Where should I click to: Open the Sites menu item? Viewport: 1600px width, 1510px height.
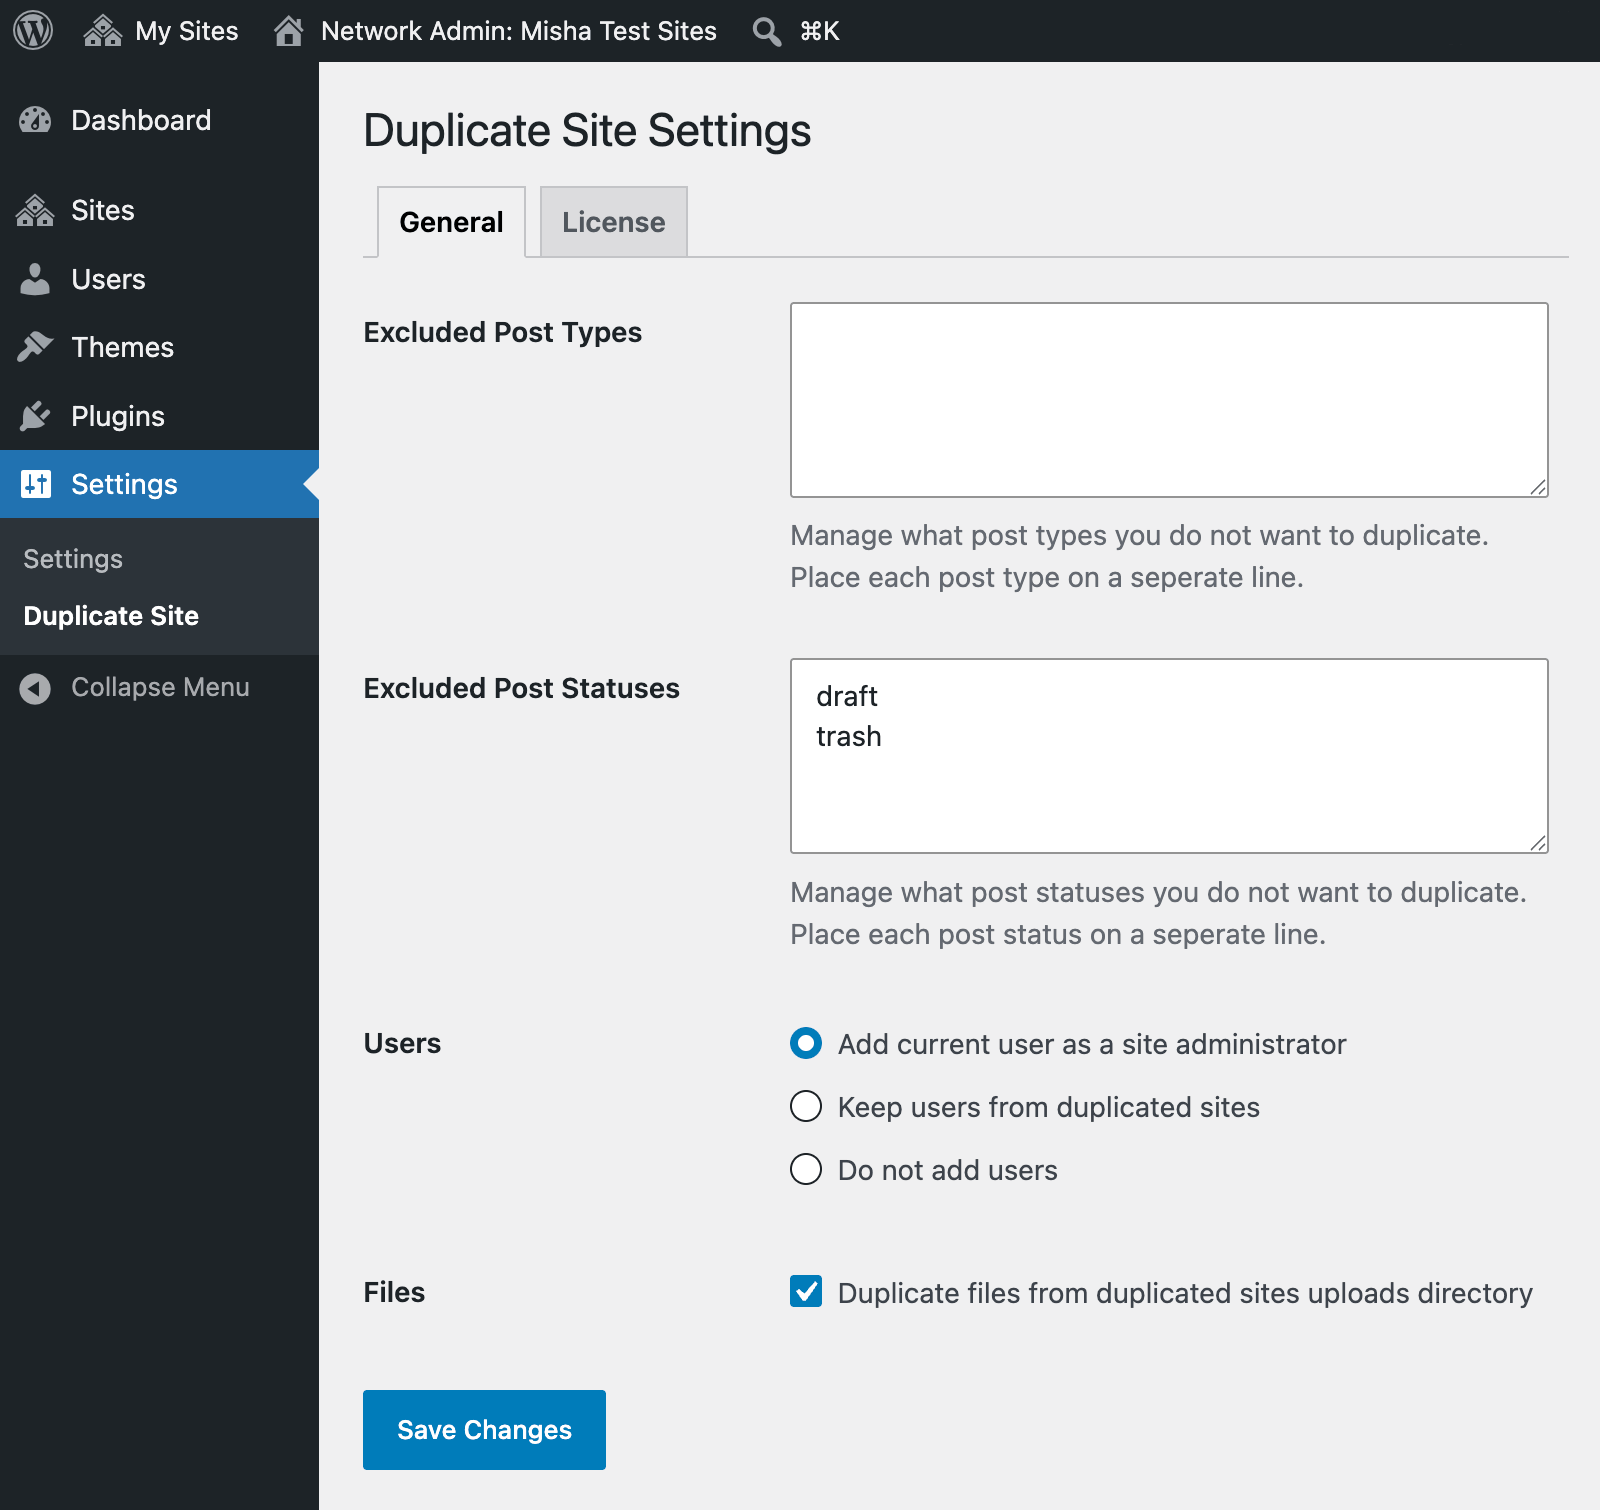[x=103, y=210]
